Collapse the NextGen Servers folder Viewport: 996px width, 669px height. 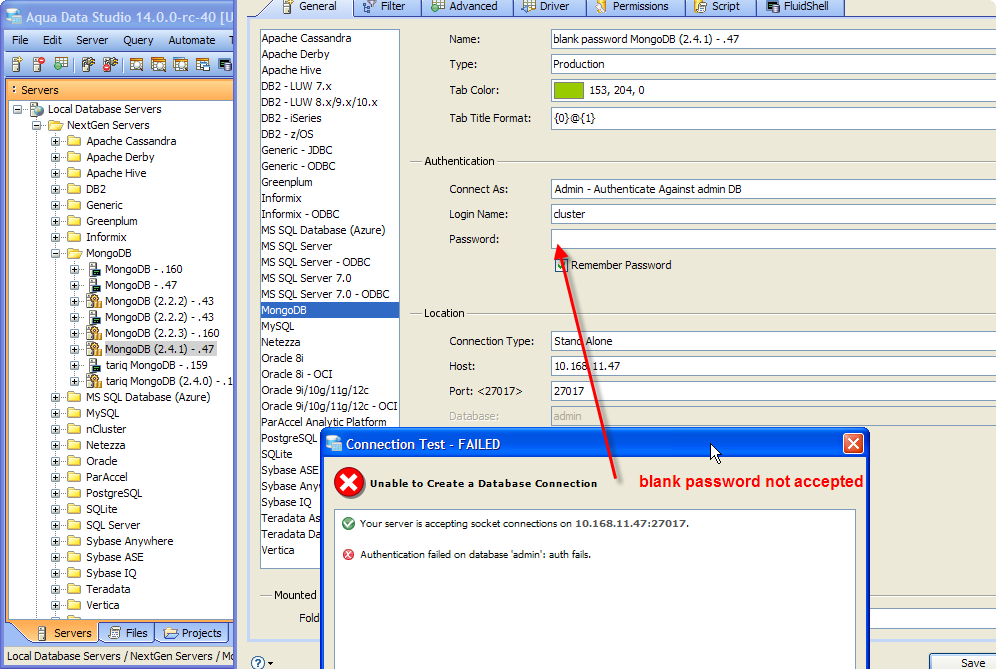[x=37, y=125]
